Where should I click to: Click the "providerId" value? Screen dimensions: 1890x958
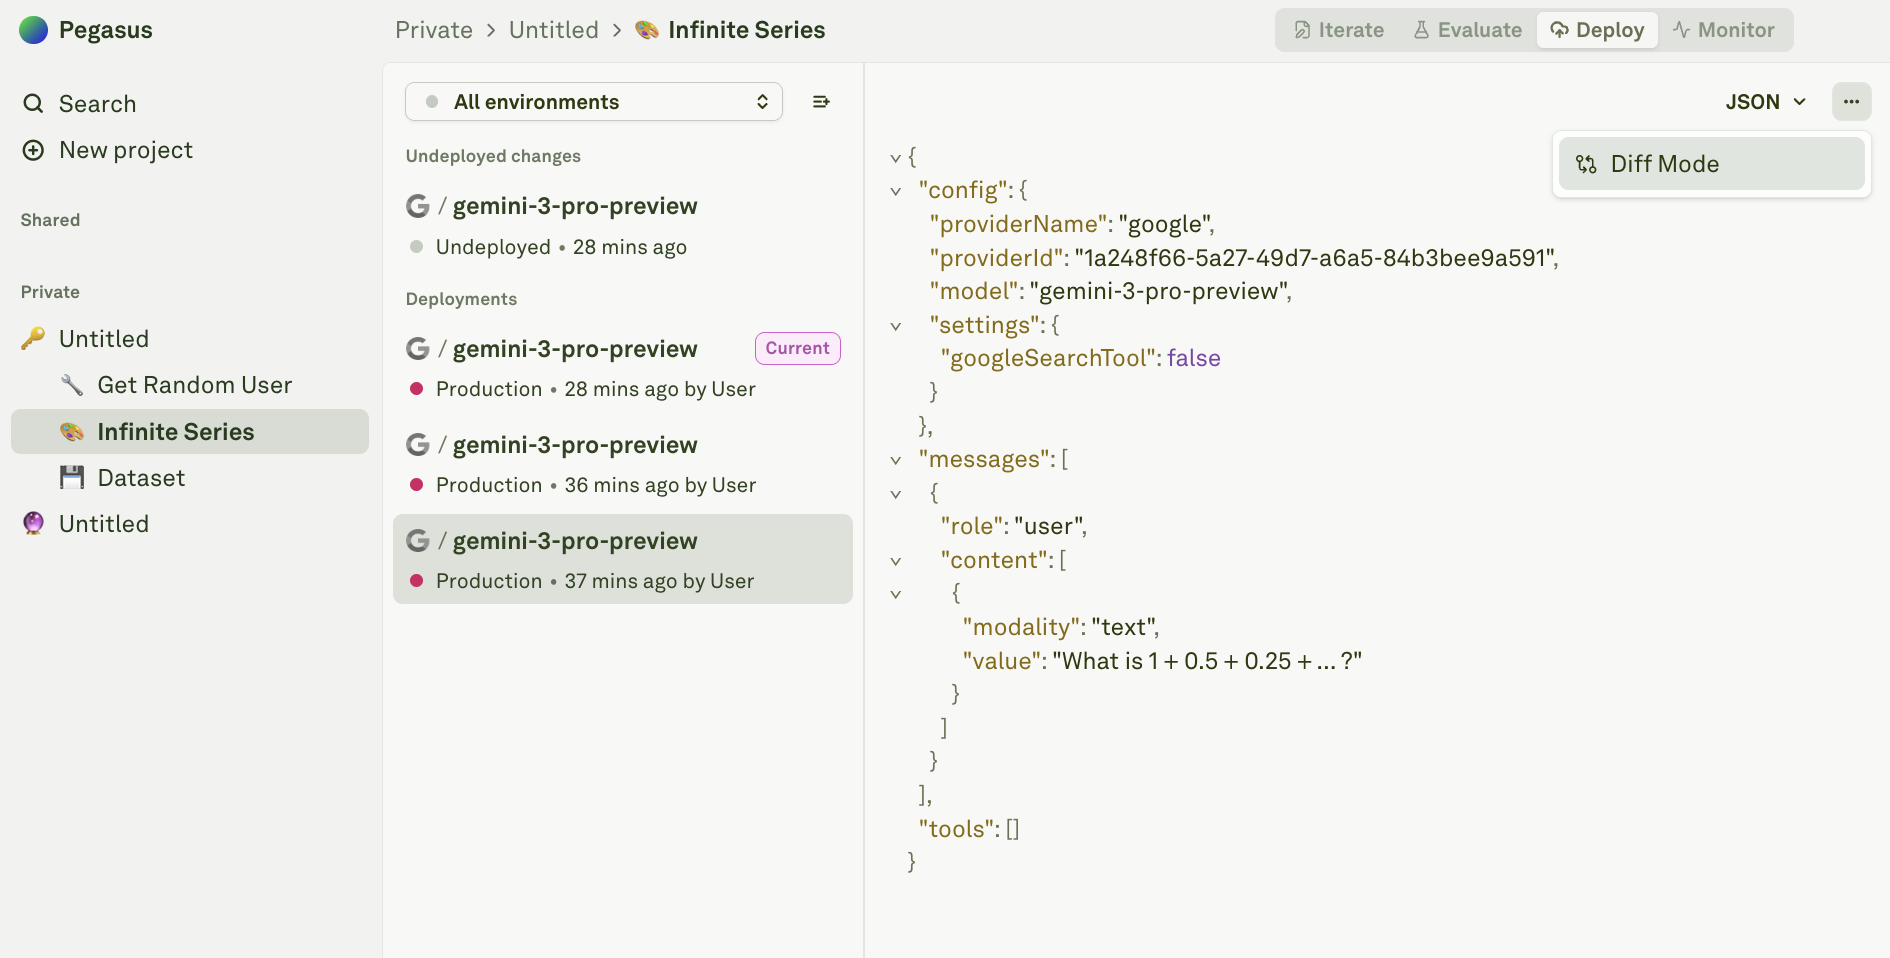pyautogui.click(x=1316, y=258)
